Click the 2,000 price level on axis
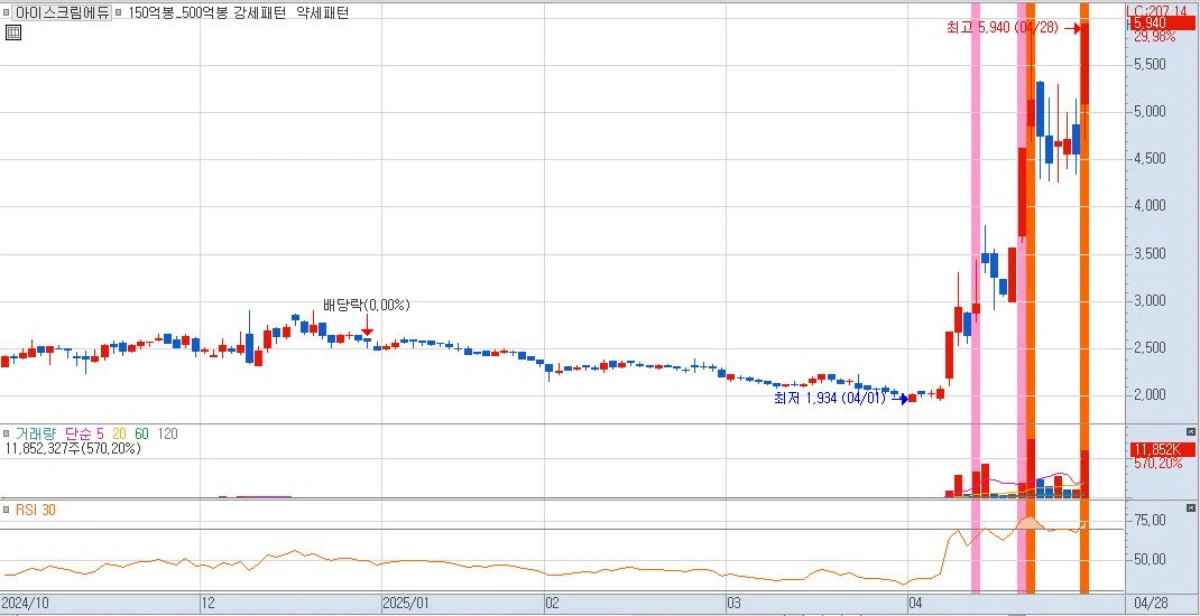 (x=1150, y=395)
